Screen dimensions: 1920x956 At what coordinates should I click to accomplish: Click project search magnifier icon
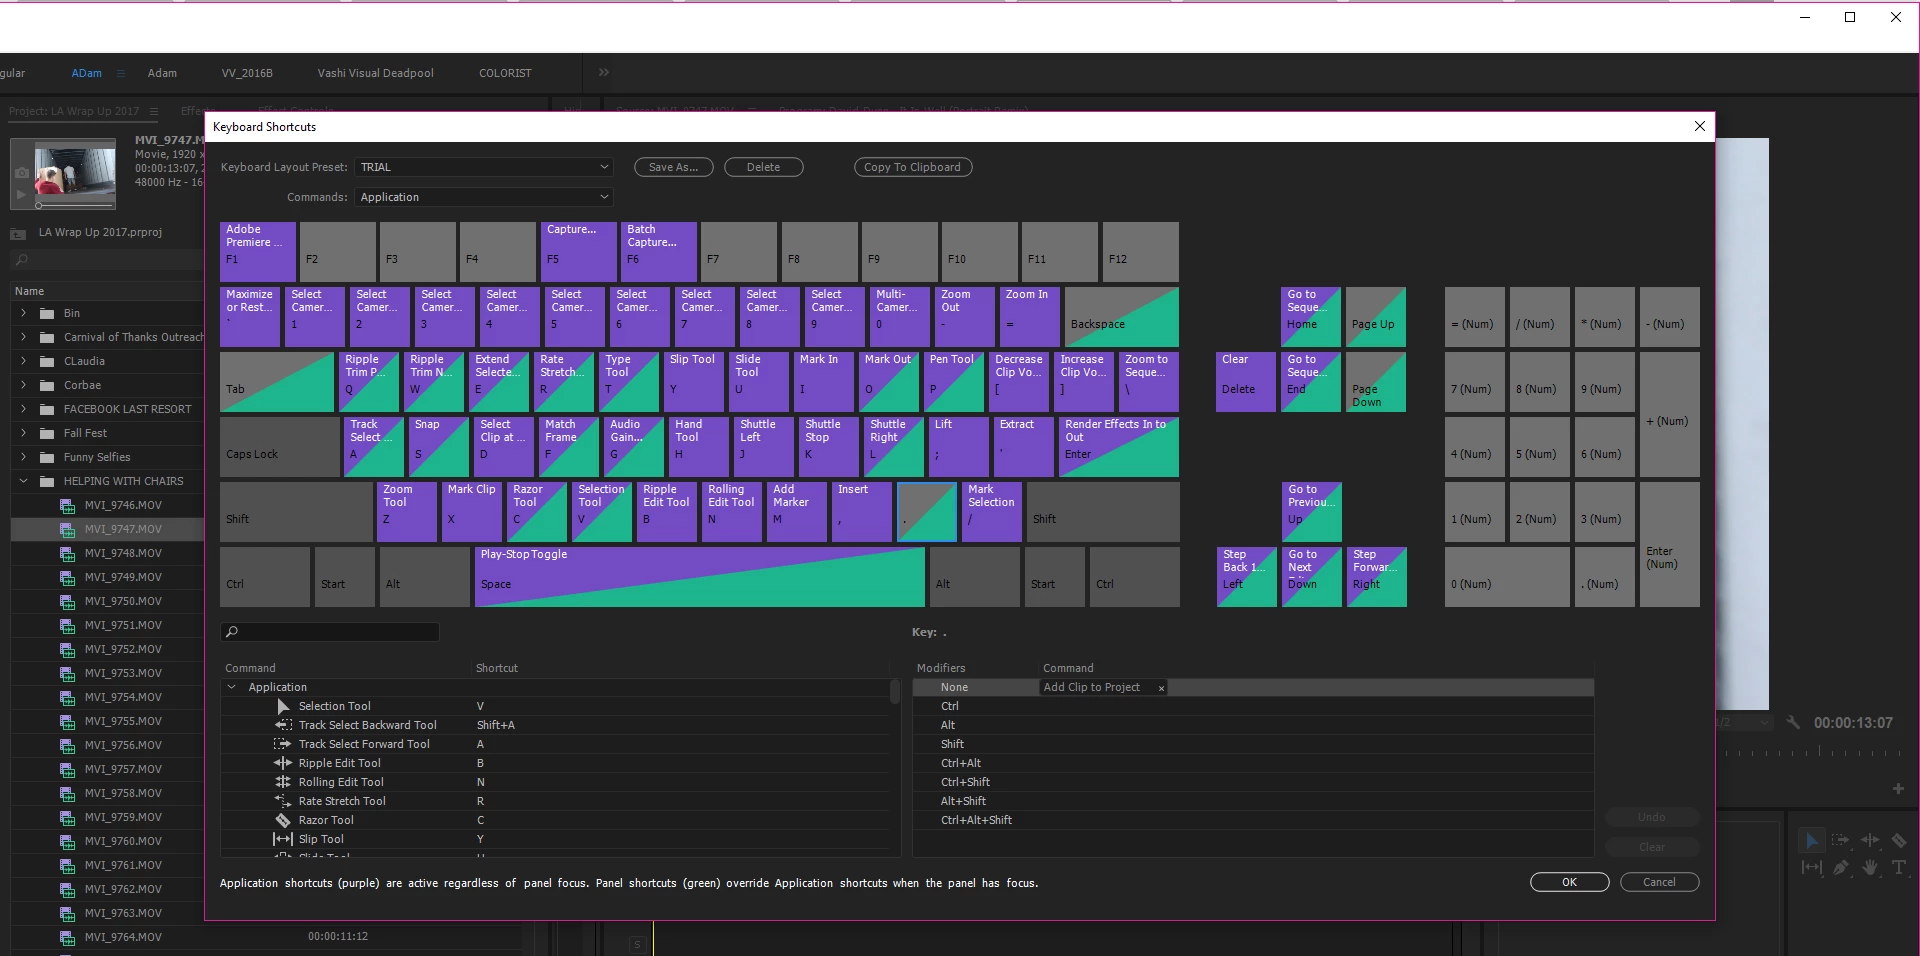coord(21,260)
